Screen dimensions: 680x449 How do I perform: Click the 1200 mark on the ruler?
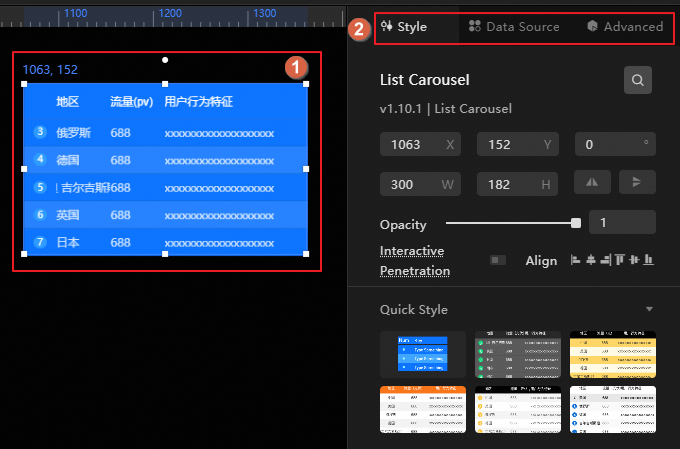(x=170, y=13)
